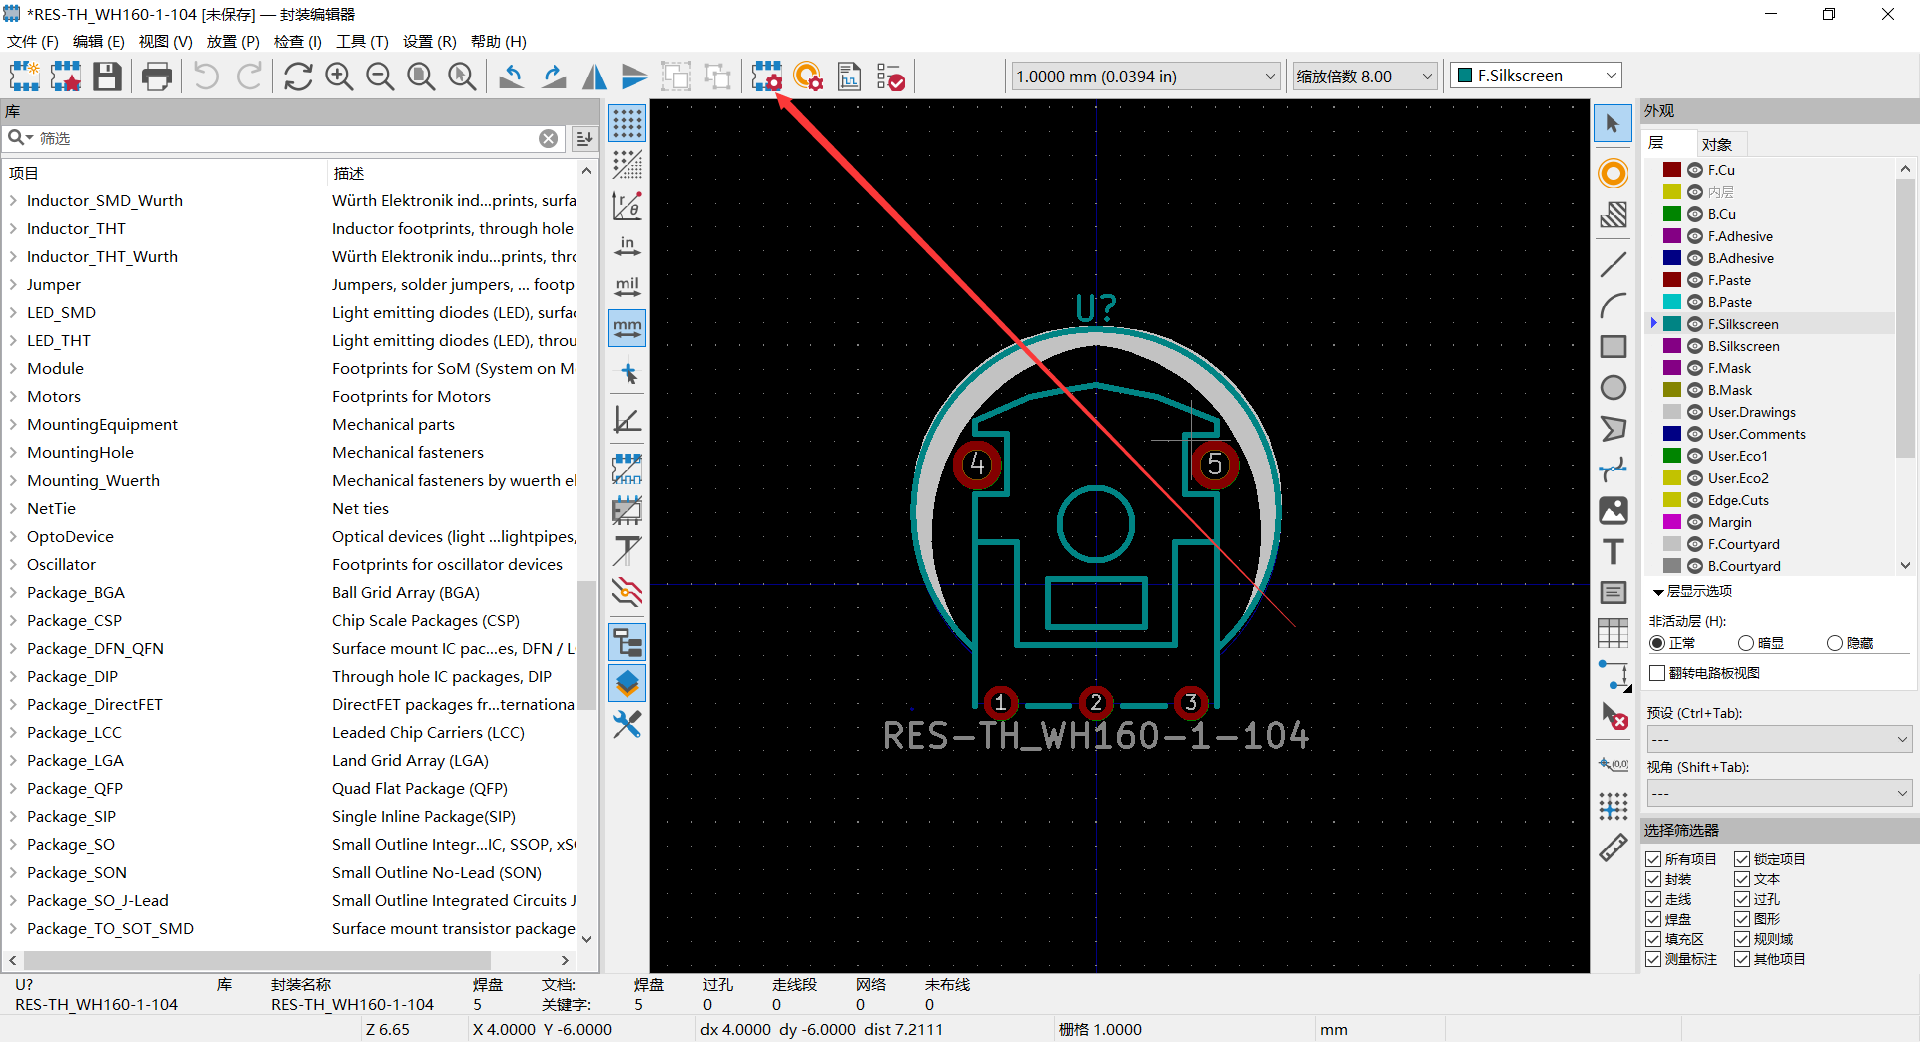
Task: Switch to the 对象 tab in appearance panel
Action: (x=1716, y=144)
